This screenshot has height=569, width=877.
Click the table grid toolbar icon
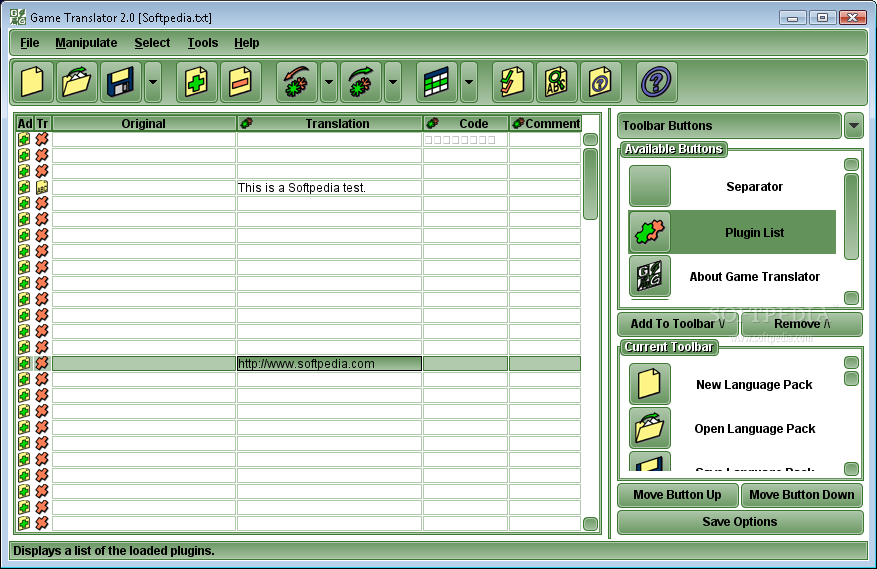[x=437, y=82]
